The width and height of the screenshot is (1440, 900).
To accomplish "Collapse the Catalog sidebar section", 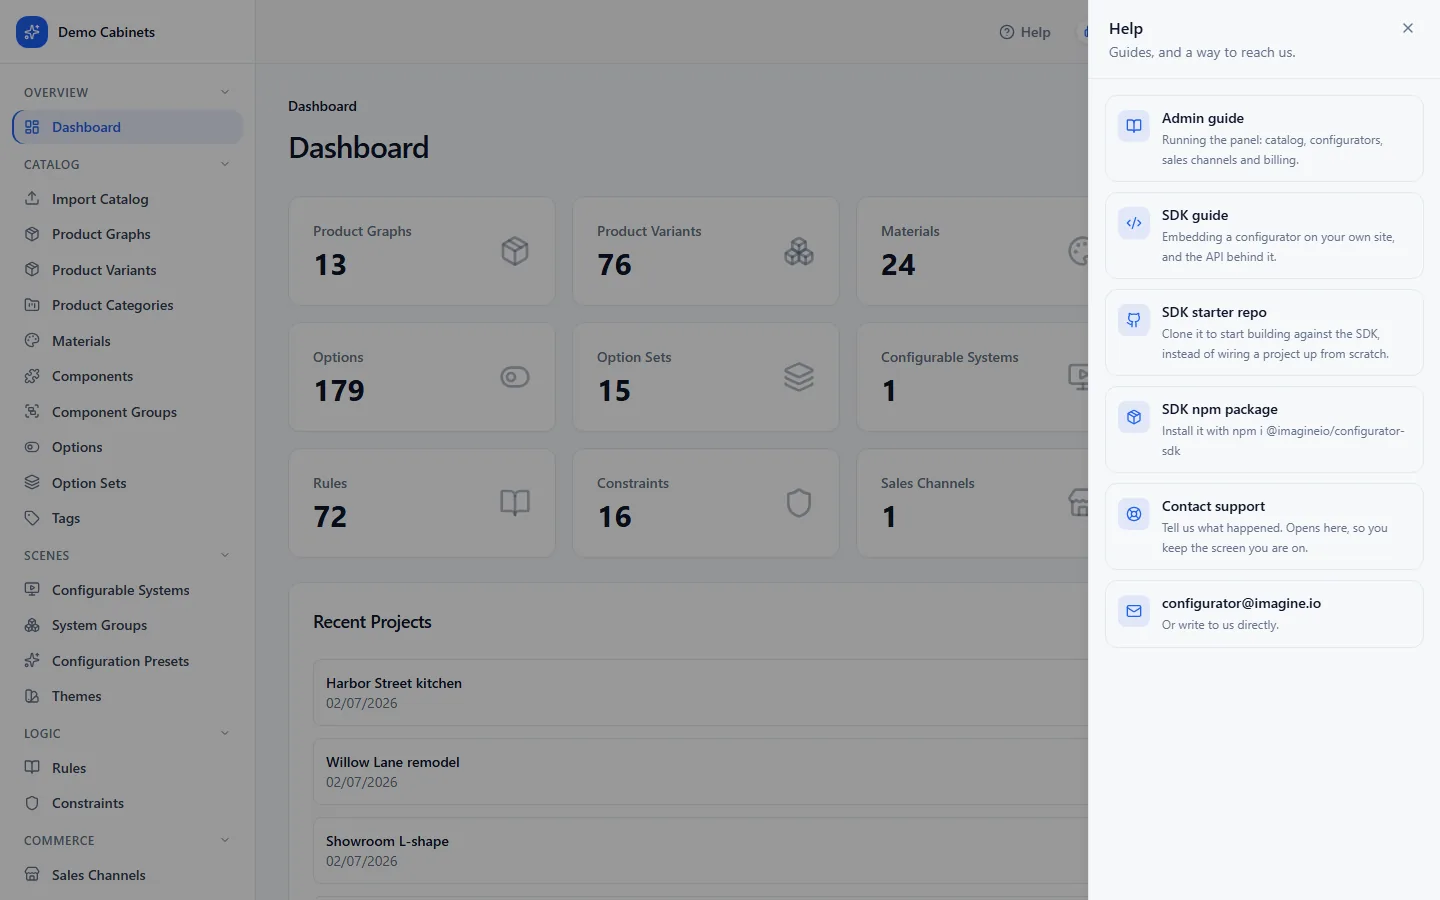I will [x=225, y=164].
